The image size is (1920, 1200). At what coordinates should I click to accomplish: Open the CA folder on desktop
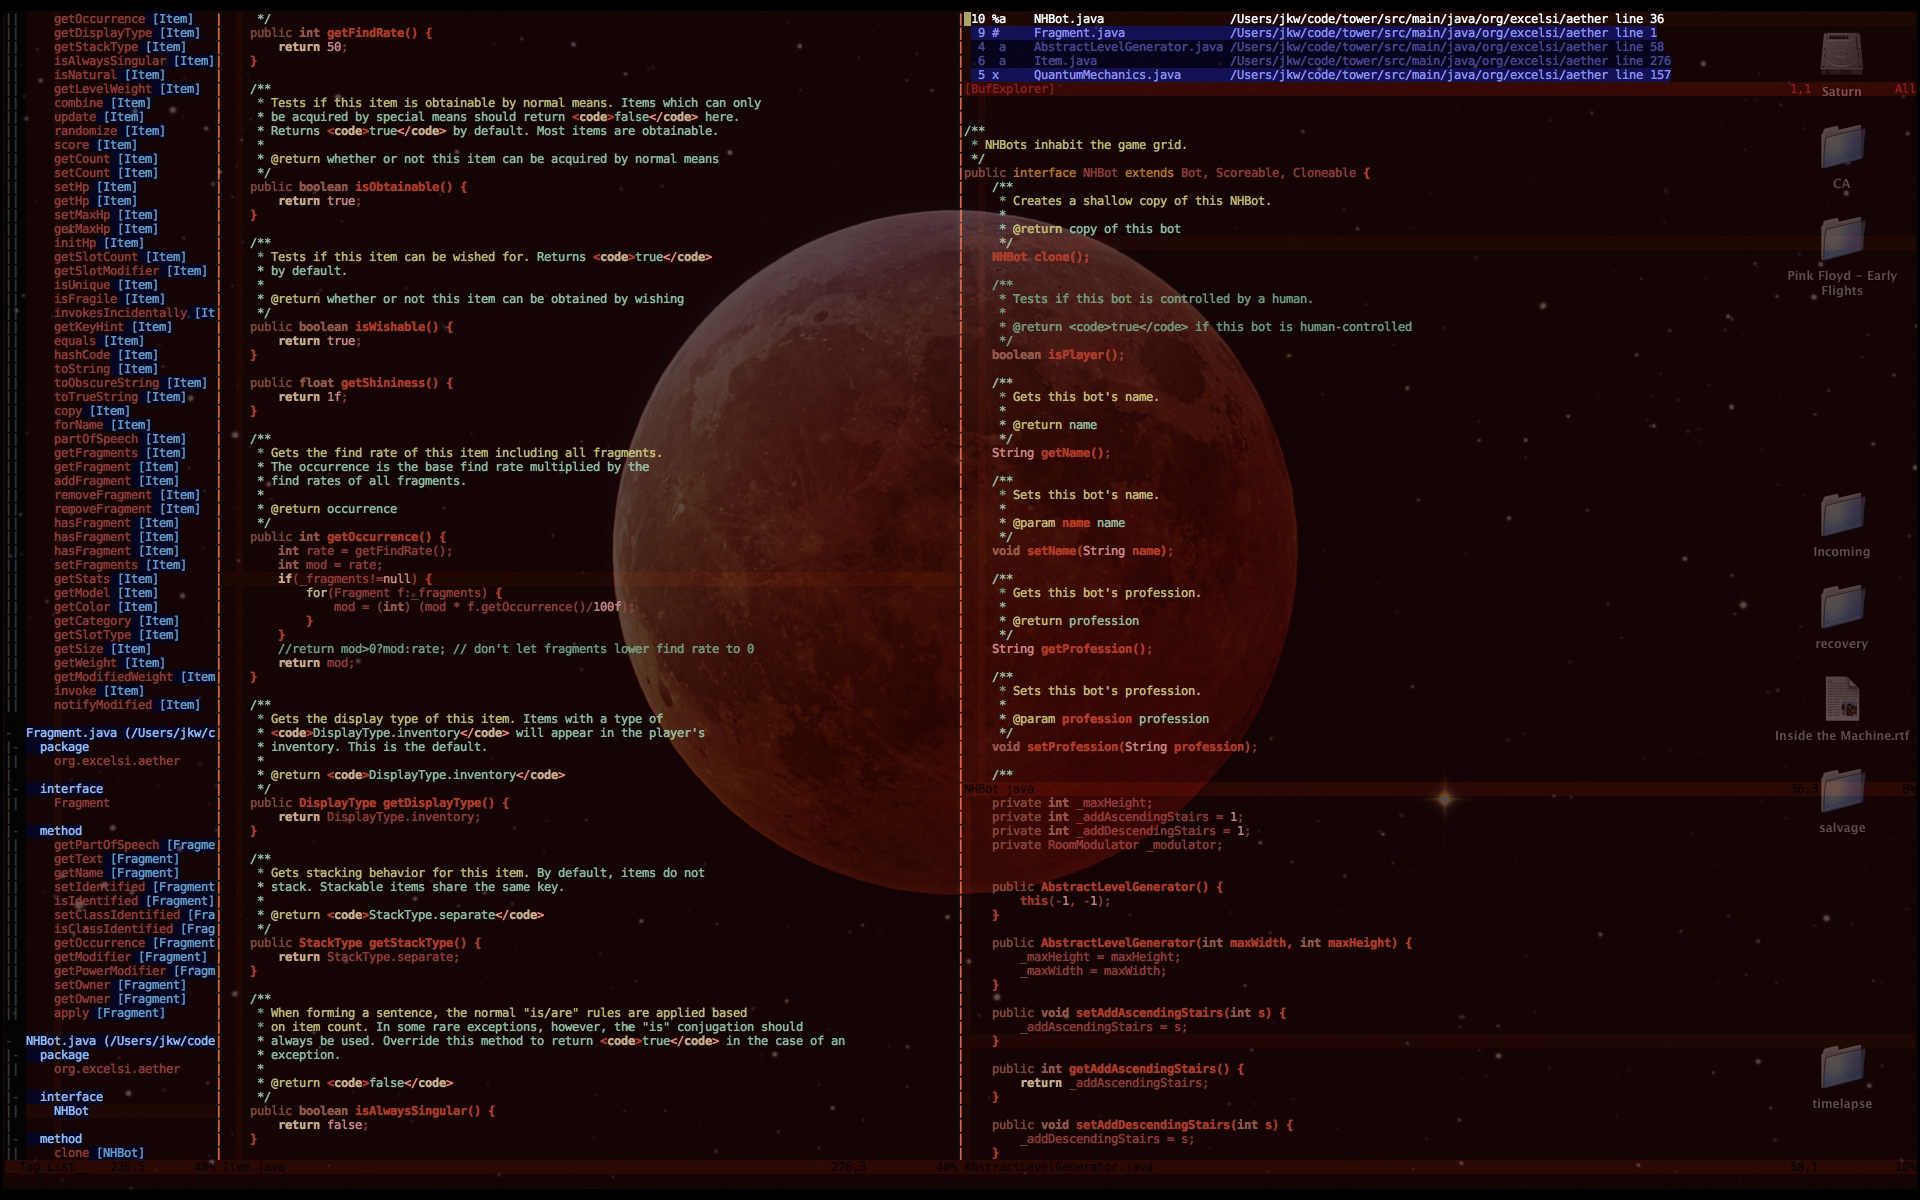(1841, 148)
